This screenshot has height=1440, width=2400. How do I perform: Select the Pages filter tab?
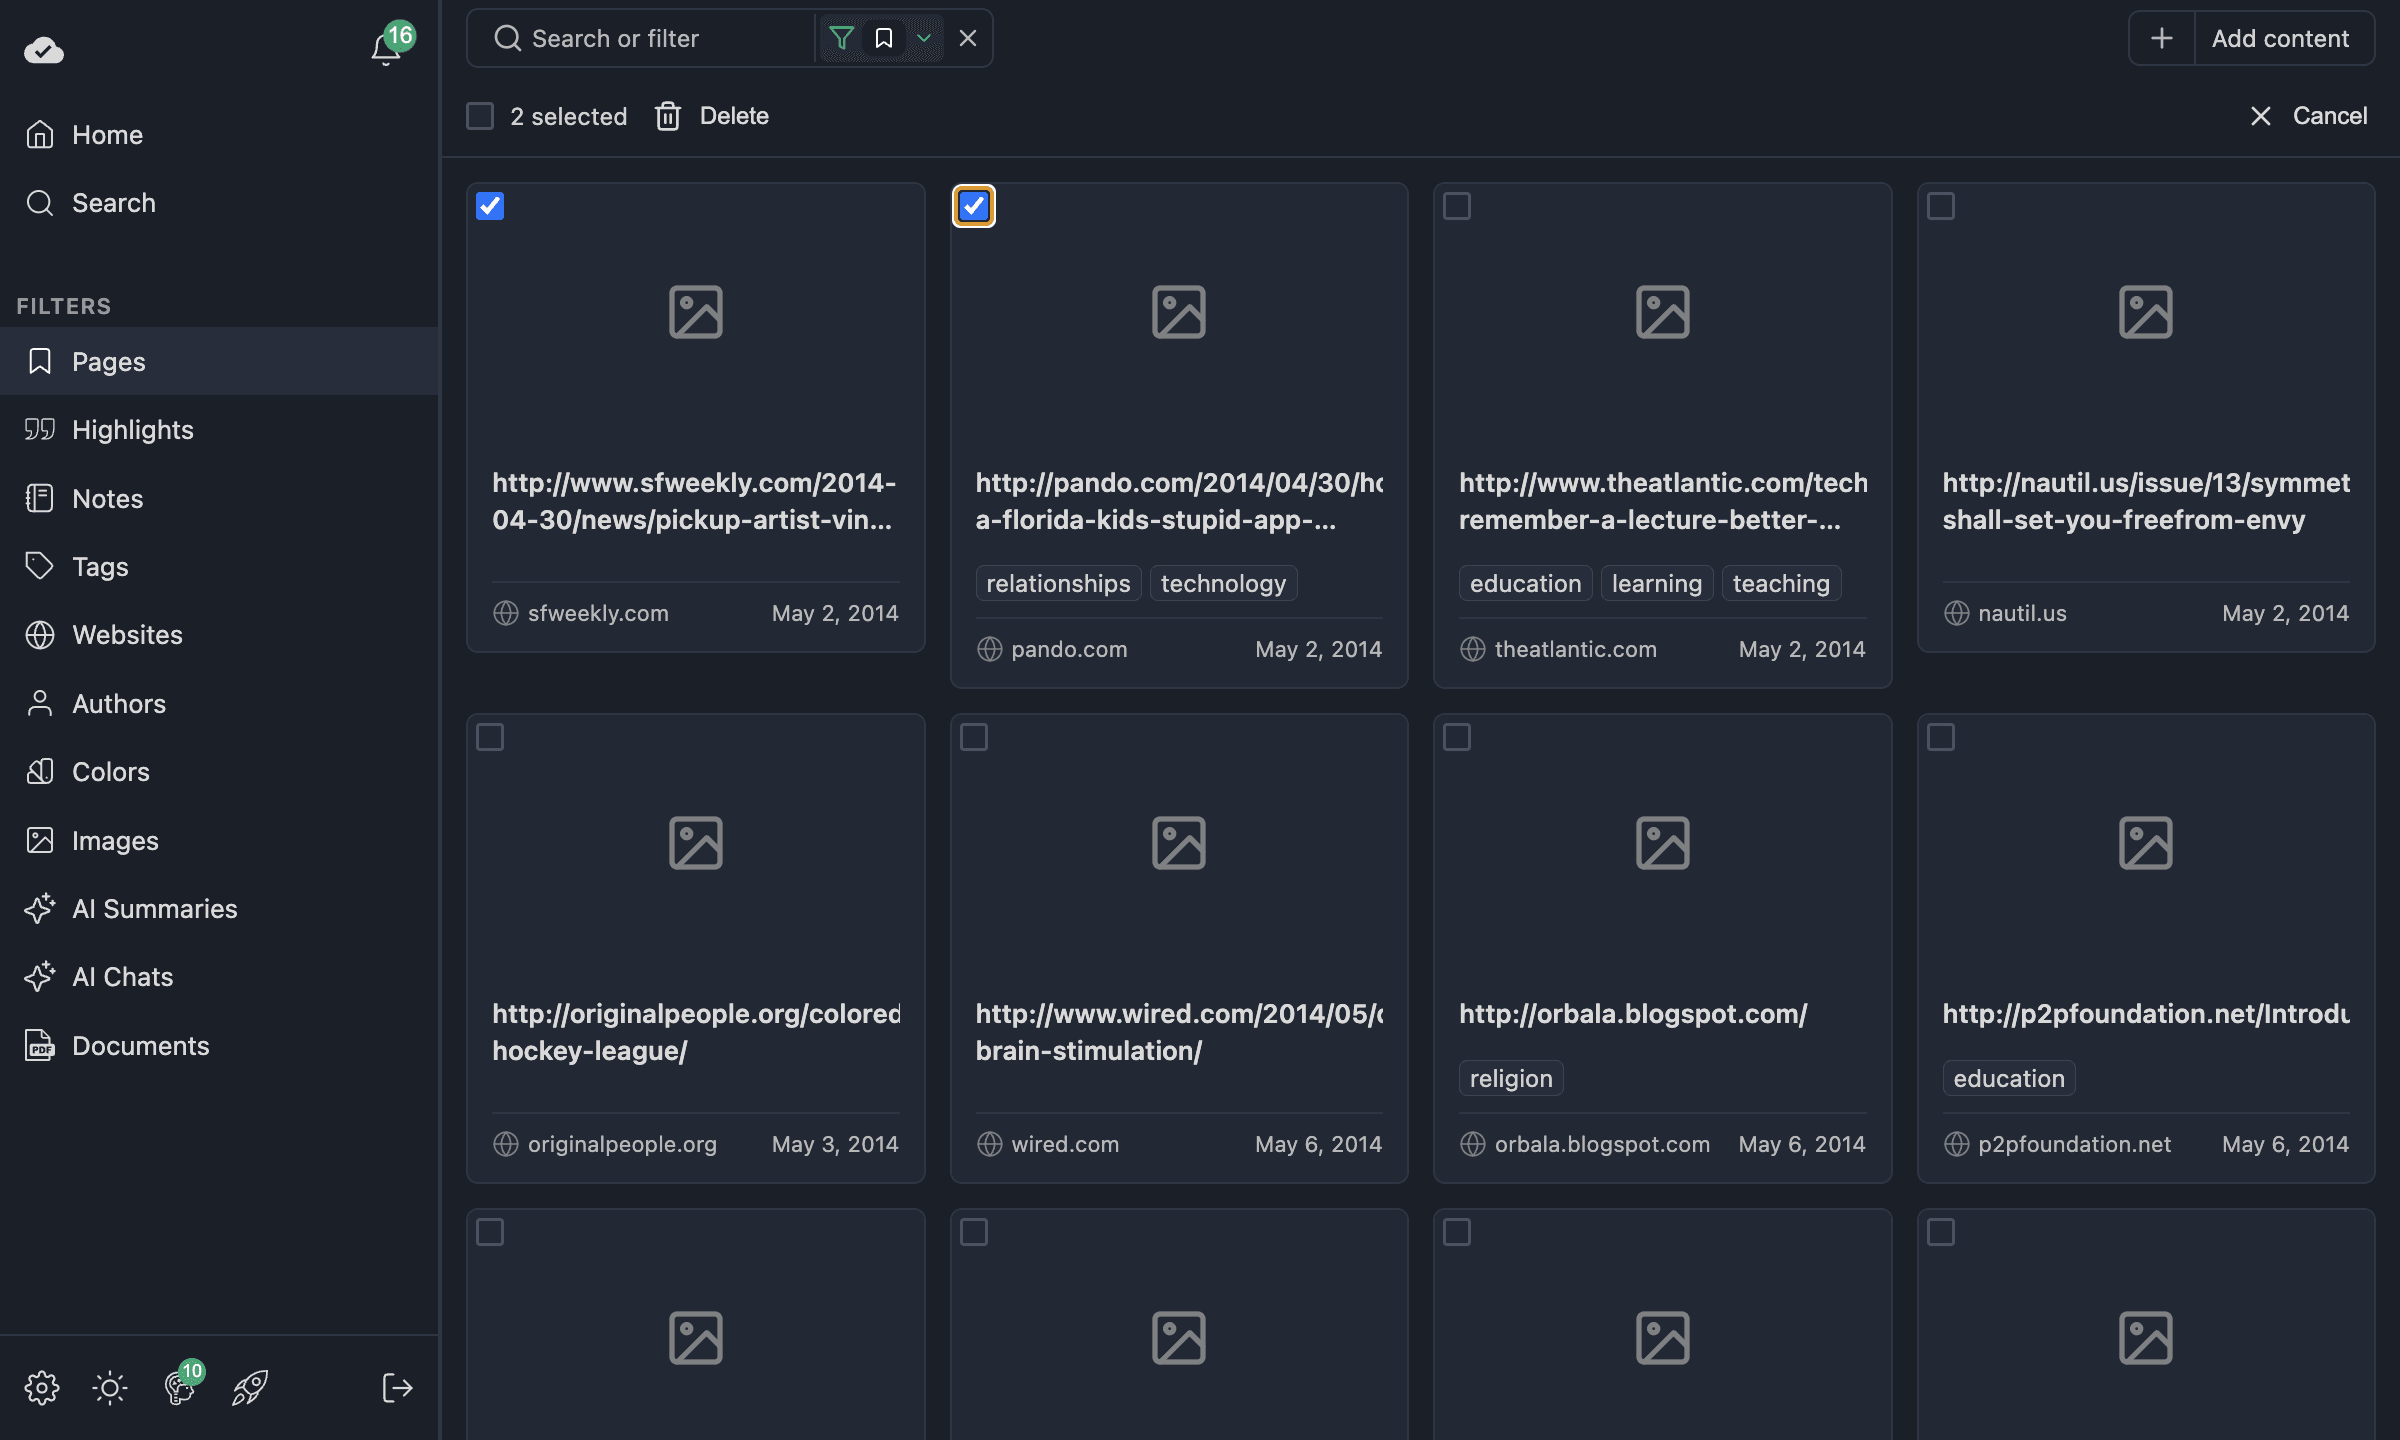coord(108,361)
